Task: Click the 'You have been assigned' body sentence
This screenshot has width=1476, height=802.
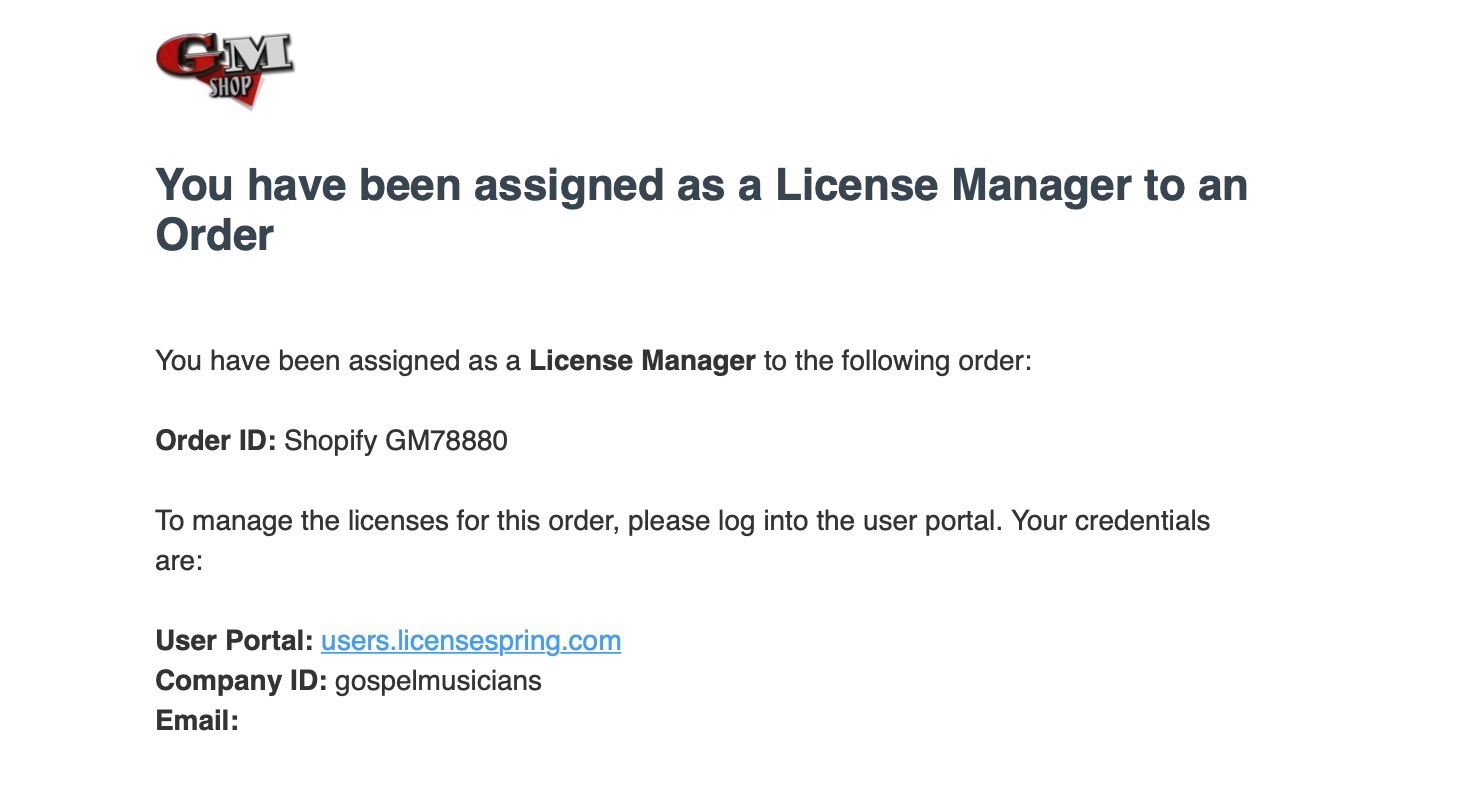Action: pyautogui.click(x=593, y=361)
